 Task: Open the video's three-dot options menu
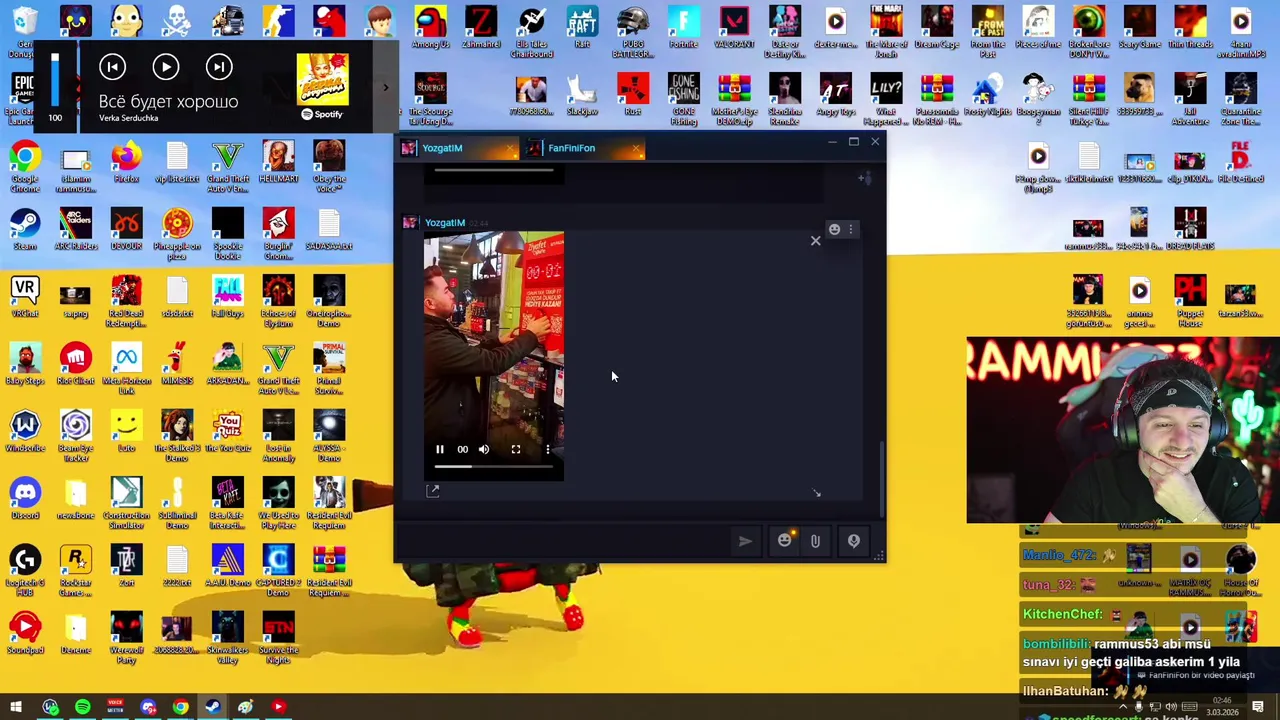548,450
